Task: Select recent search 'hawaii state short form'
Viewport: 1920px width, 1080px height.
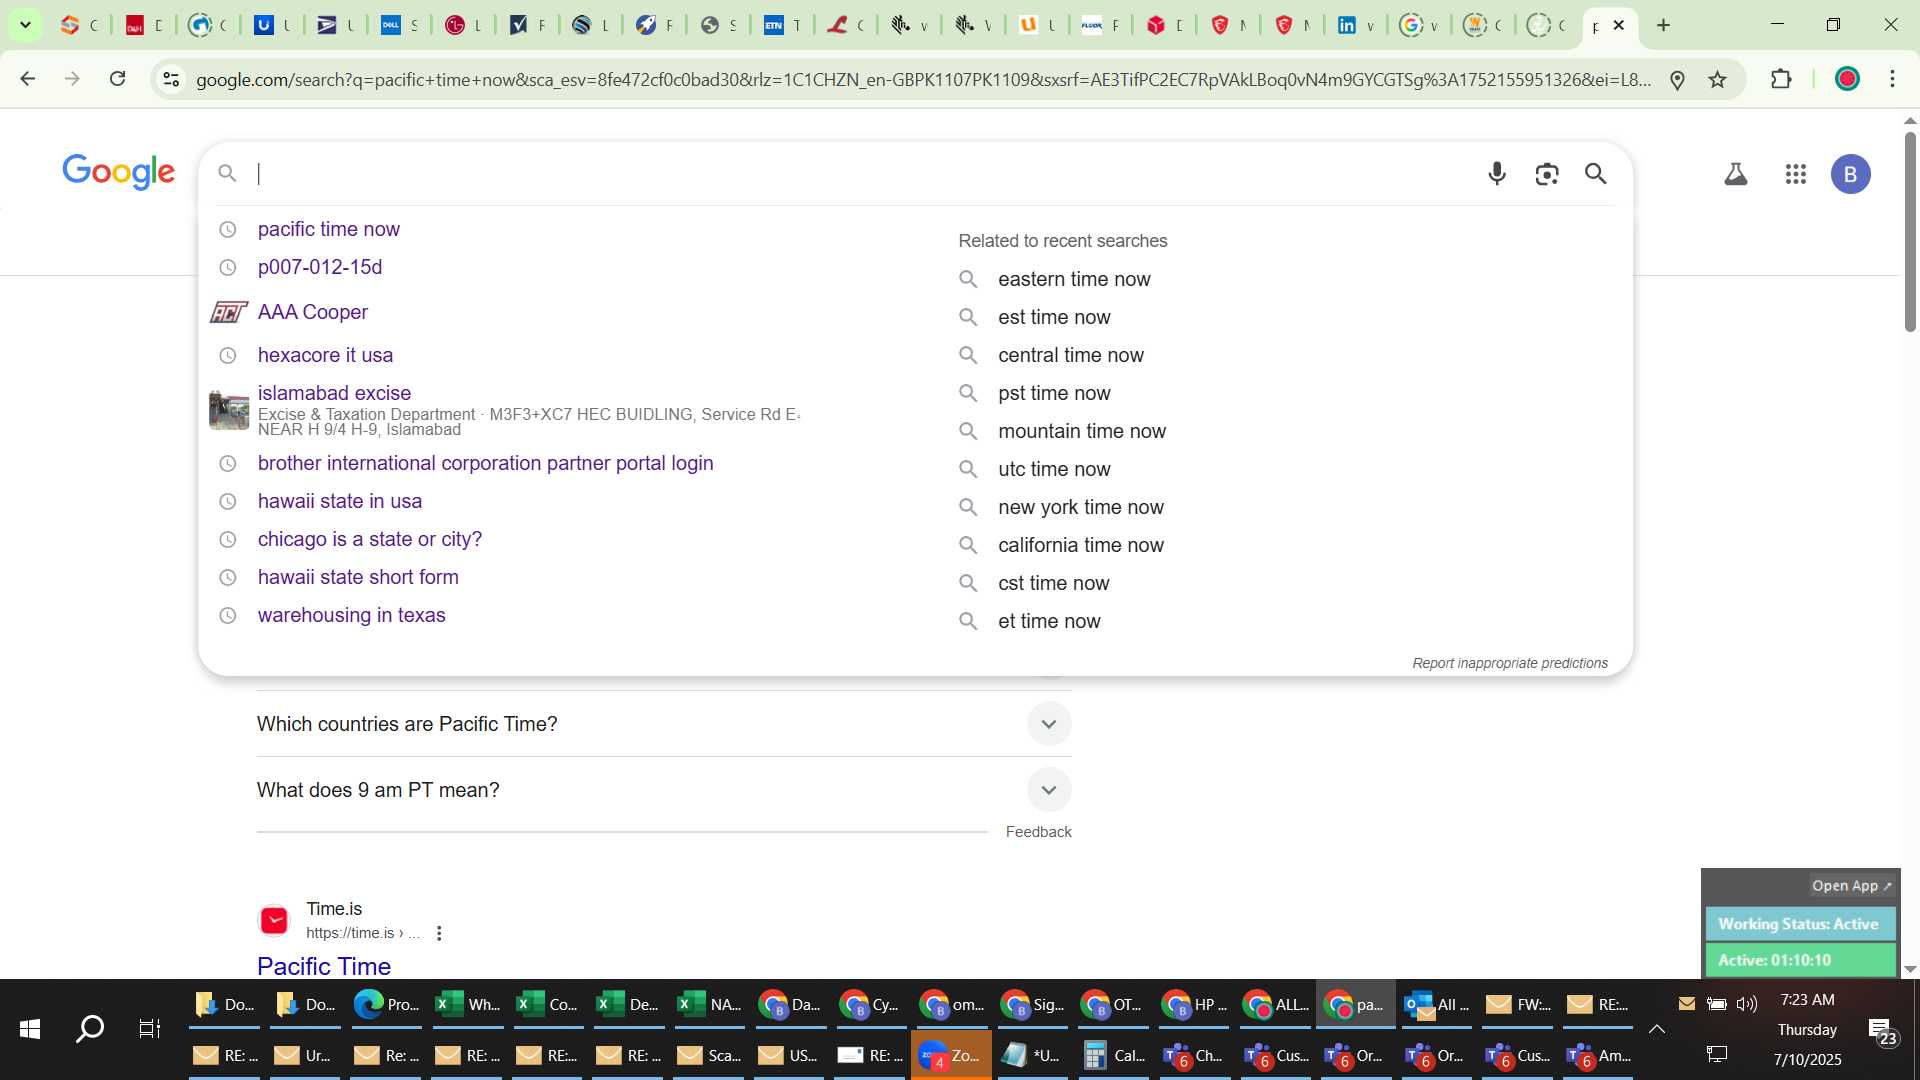Action: click(x=358, y=577)
